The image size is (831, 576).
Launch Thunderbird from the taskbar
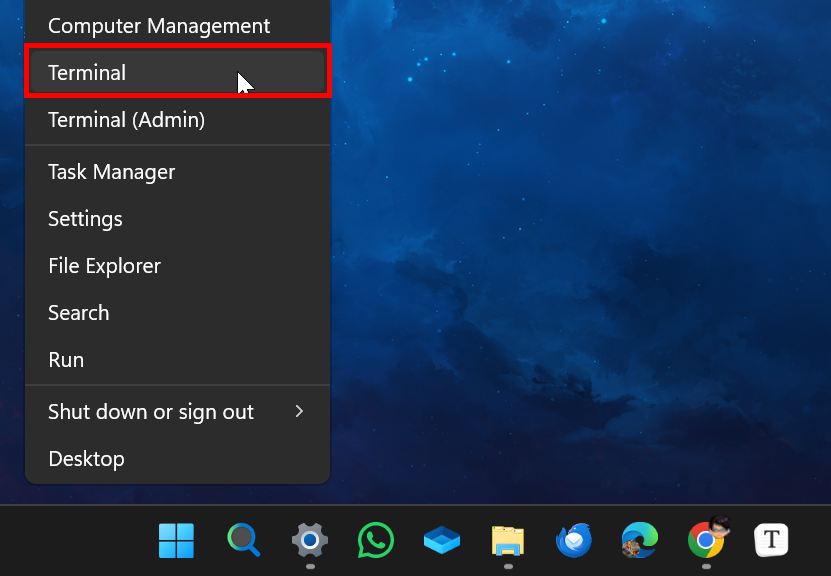pos(574,540)
